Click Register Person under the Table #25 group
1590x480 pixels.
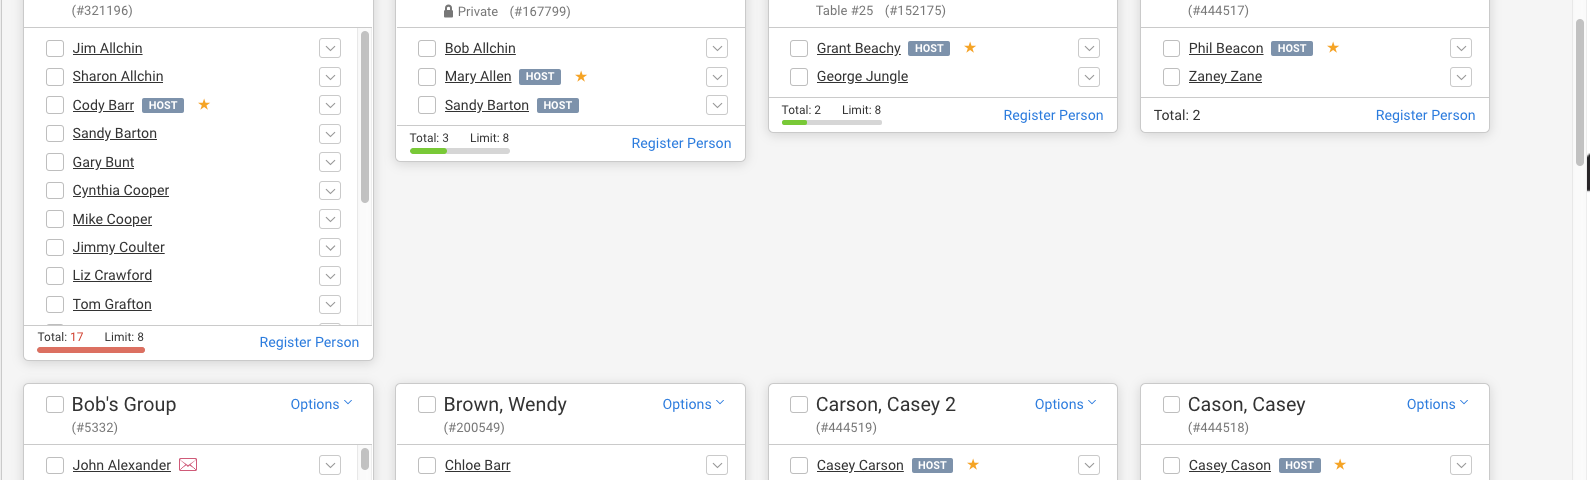coord(1053,115)
